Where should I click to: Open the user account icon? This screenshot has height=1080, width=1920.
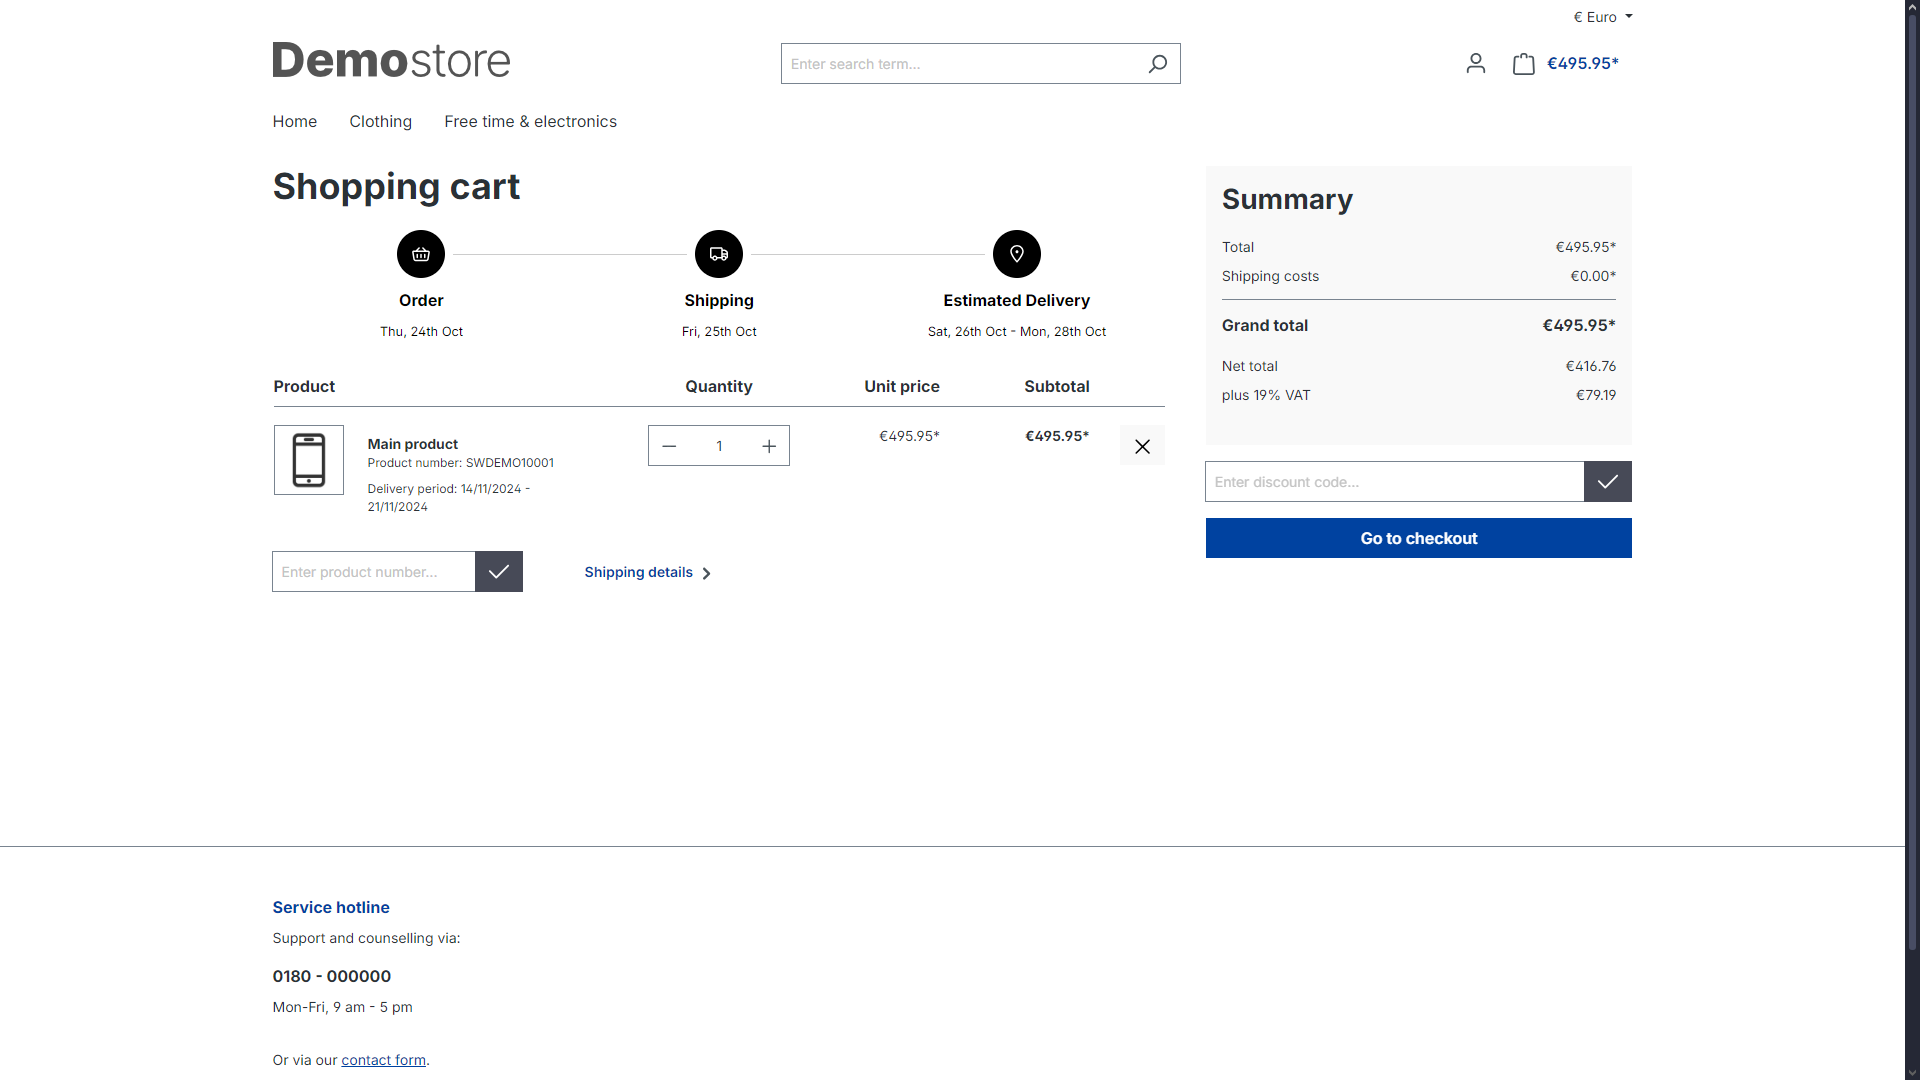(x=1476, y=64)
